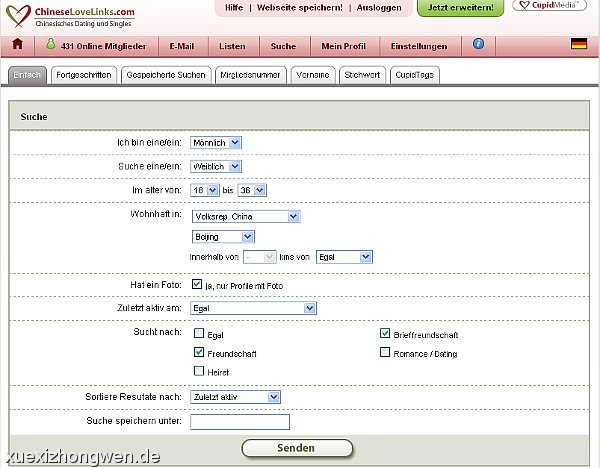Screen dimensions: 600x468
Task: Expand the Volksrep. China country dropdown
Action: (x=245, y=216)
